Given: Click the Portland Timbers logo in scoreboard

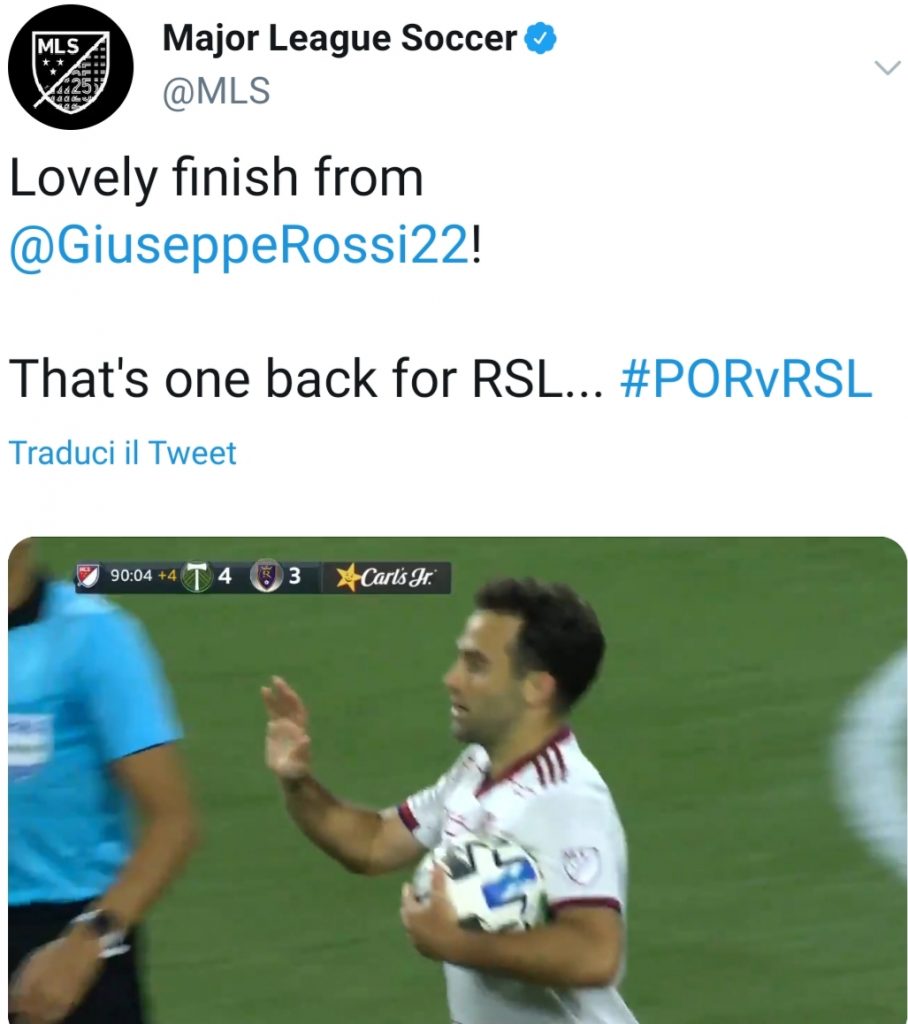Looking at the screenshot, I should [197, 577].
